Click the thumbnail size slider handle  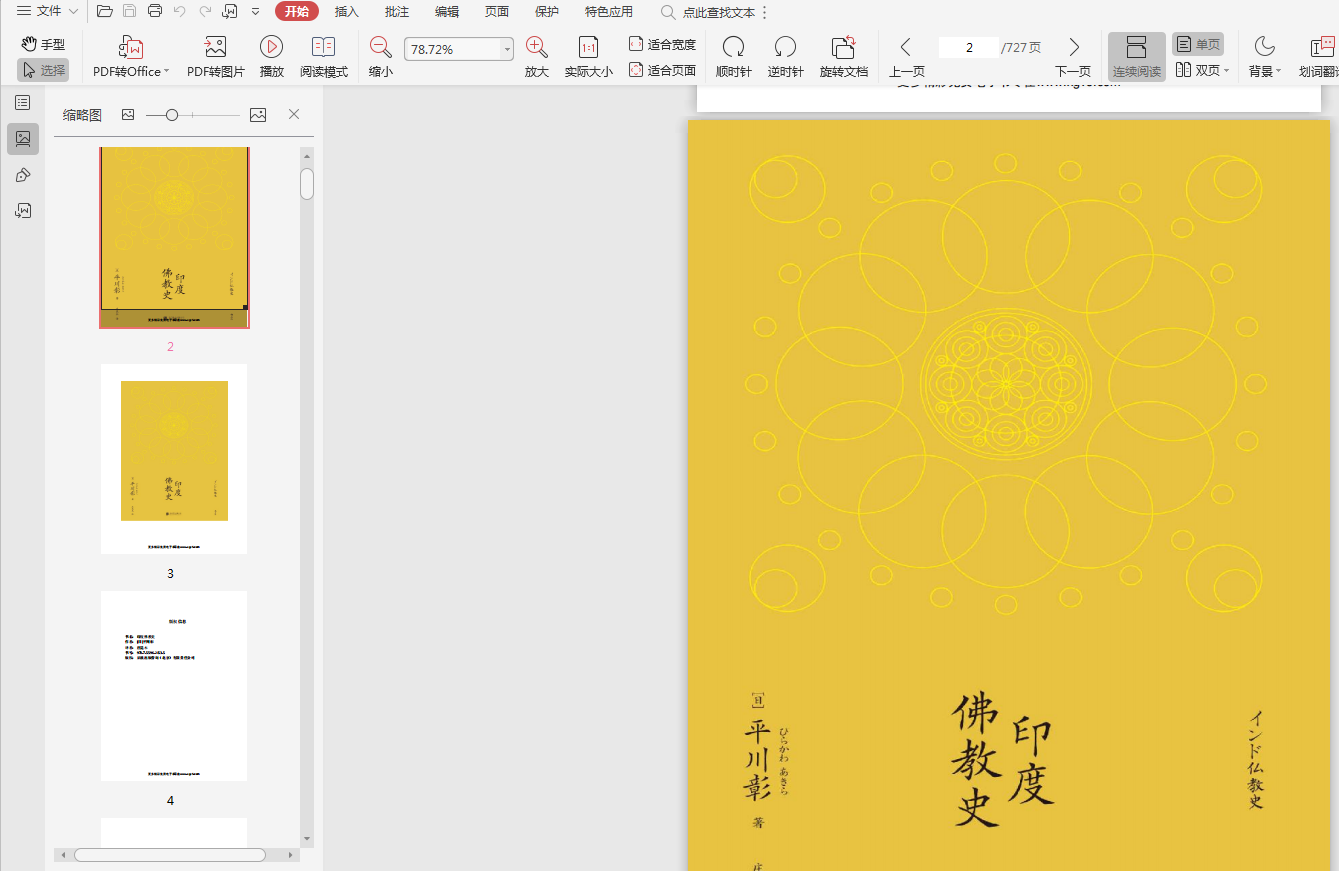[x=172, y=115]
